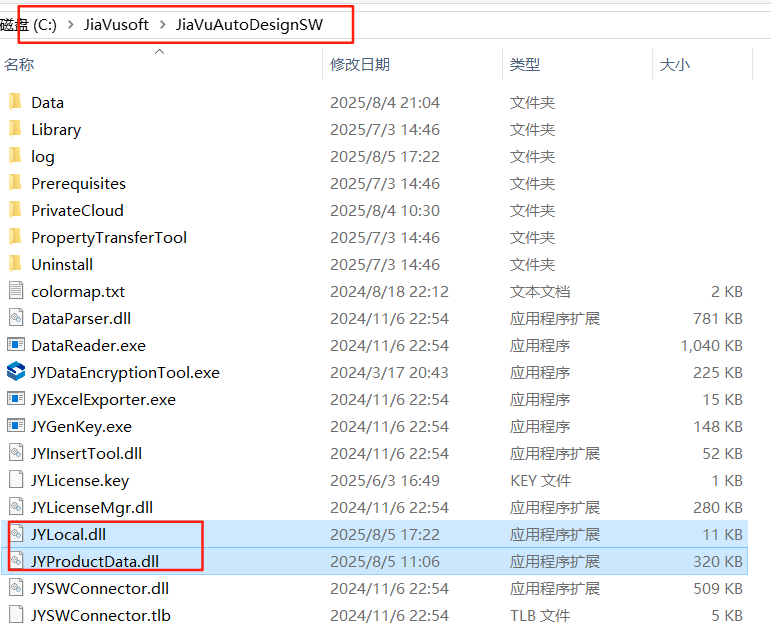Select the PrivateCloud folder icon
The height and width of the screenshot is (625, 771).
pos(15,210)
